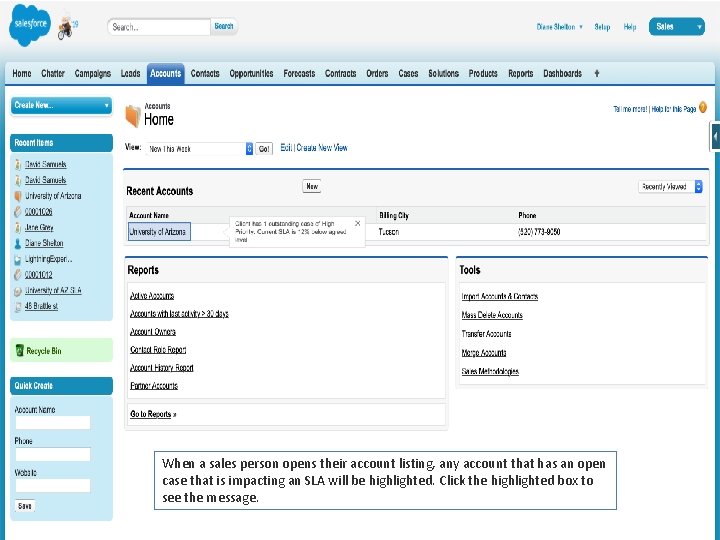Open the Reports tab
This screenshot has height=540, width=720.
pyautogui.click(x=520, y=73)
